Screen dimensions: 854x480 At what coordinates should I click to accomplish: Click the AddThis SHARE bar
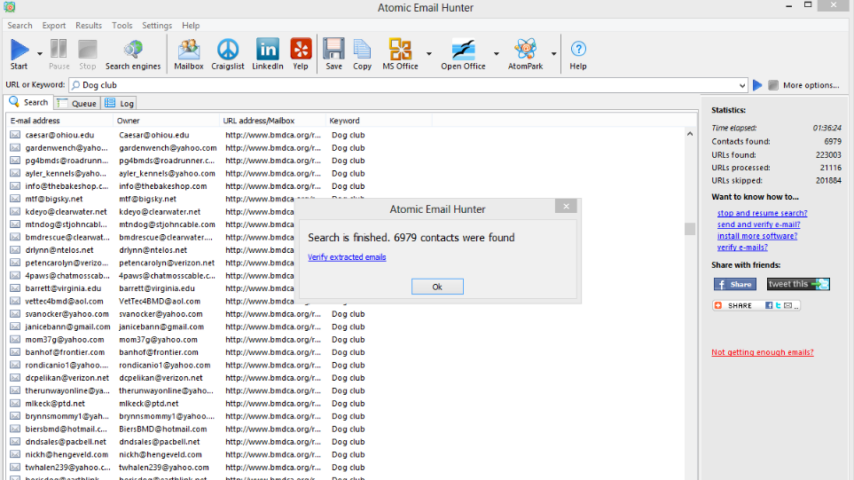756,306
